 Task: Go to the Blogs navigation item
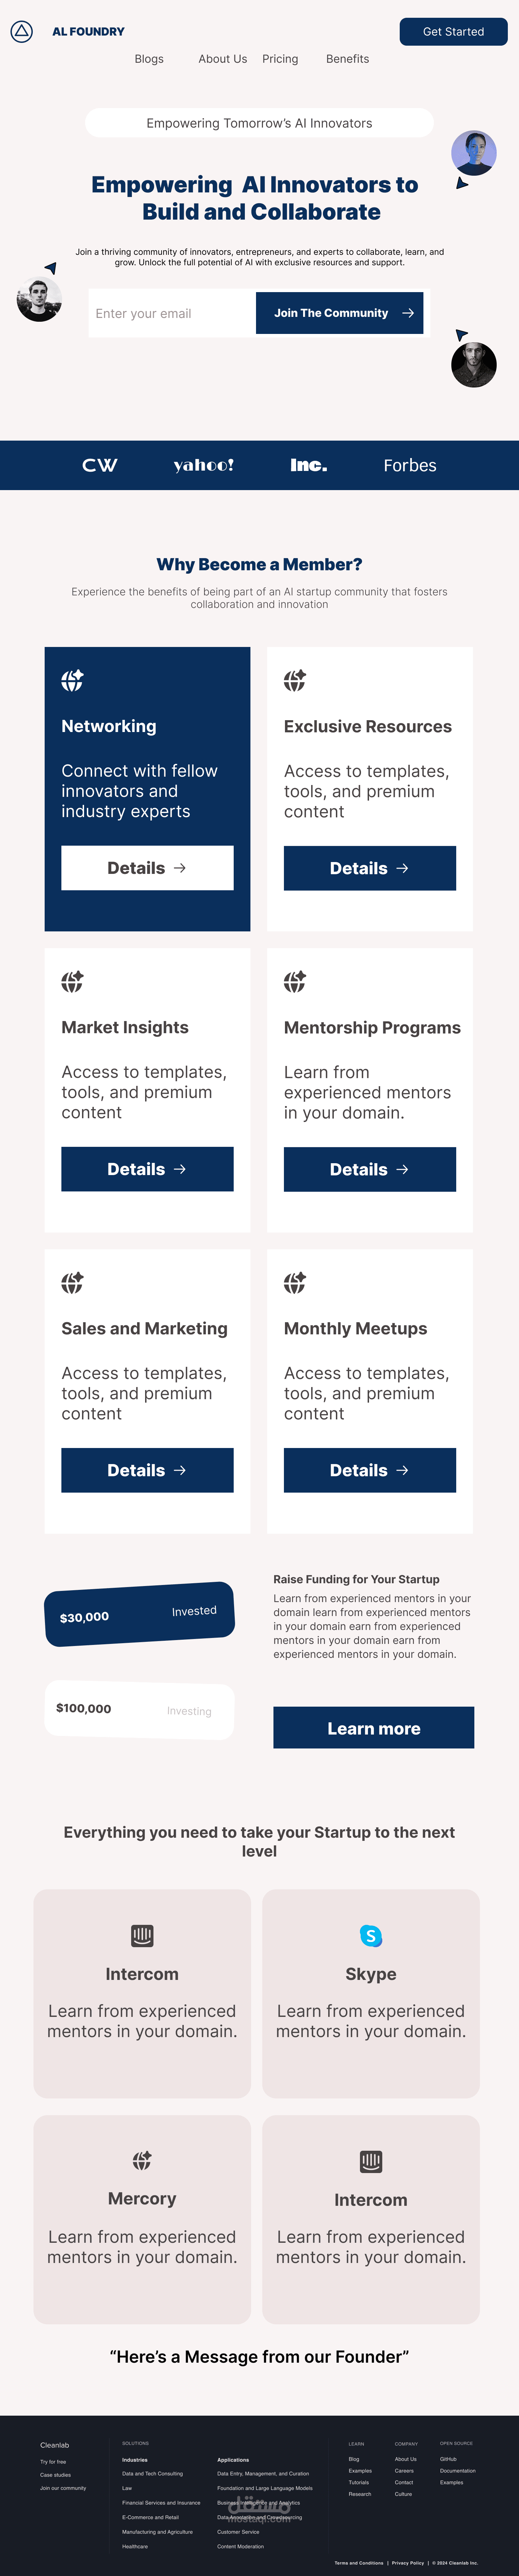[149, 59]
